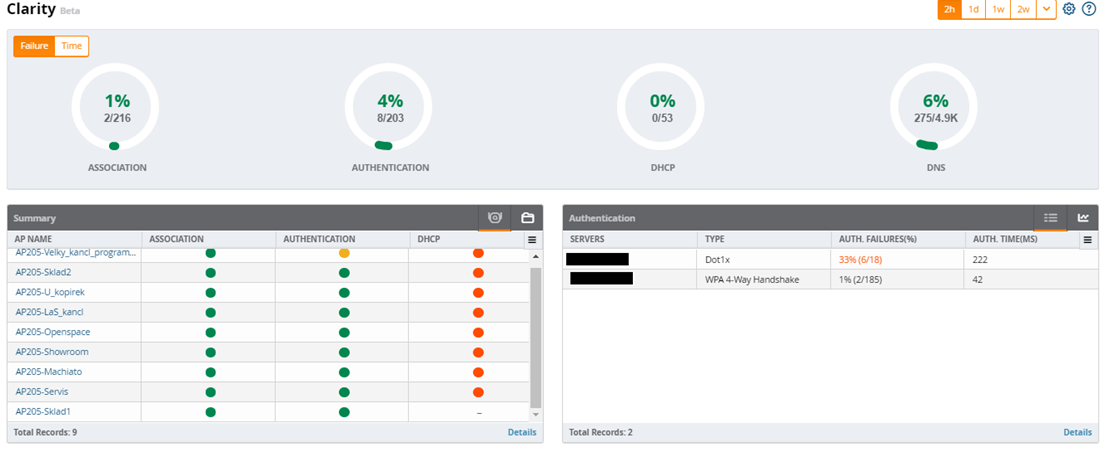The width and height of the screenshot is (1100, 457).
Task: Open AP205-Showroom access point link
Action: 52,352
